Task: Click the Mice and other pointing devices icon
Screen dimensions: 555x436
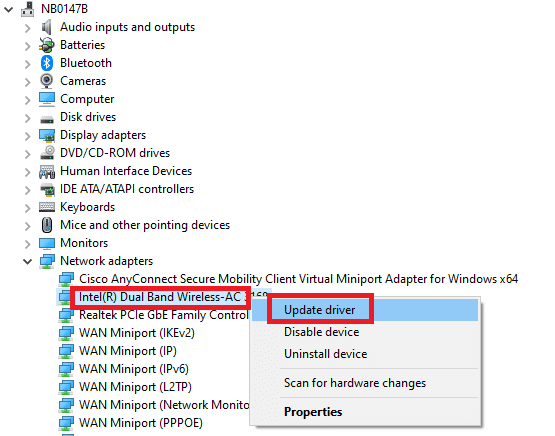Action: point(47,225)
